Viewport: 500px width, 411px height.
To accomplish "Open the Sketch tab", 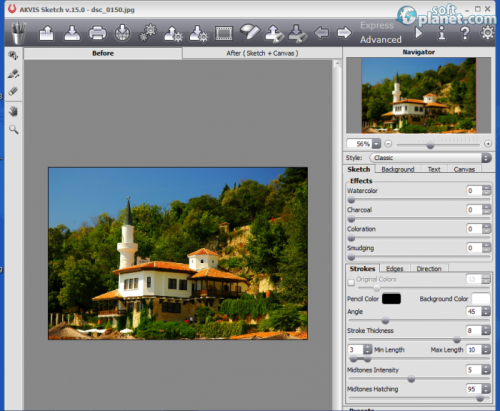I will pos(359,169).
